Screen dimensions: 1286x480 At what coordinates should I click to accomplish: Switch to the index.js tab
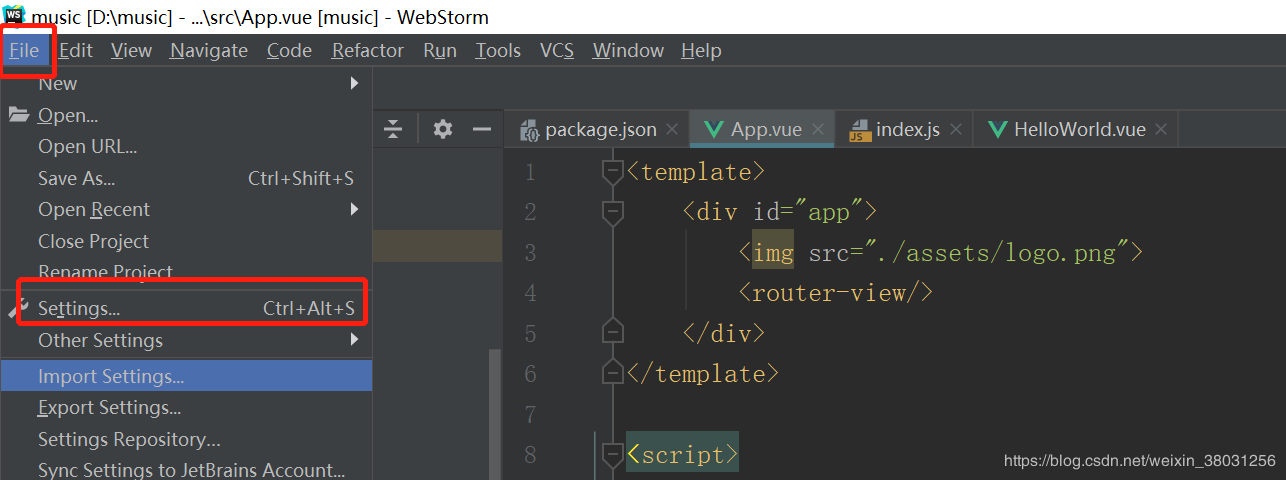(x=907, y=130)
